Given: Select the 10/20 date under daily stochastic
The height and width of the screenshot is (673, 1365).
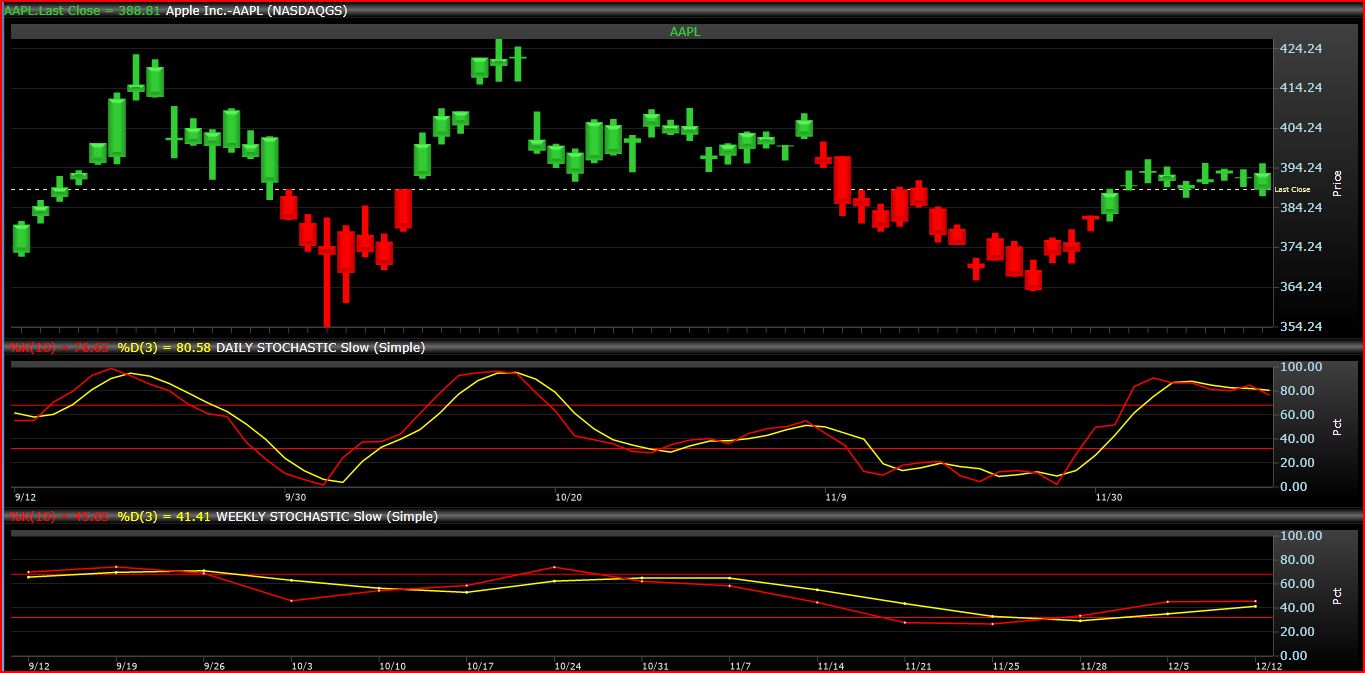Looking at the screenshot, I should 568,496.
